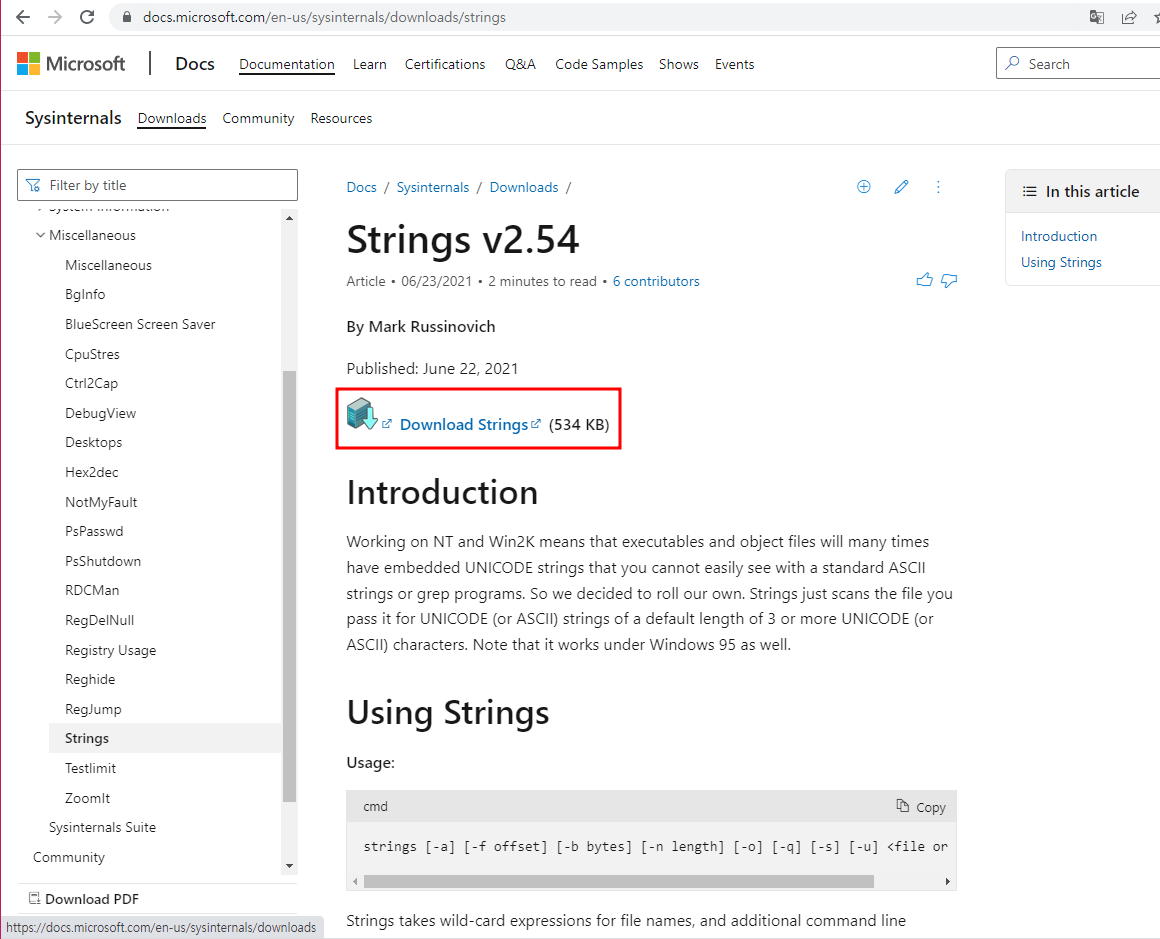
Task: Click the code block scroll left arrow
Action: (x=355, y=881)
